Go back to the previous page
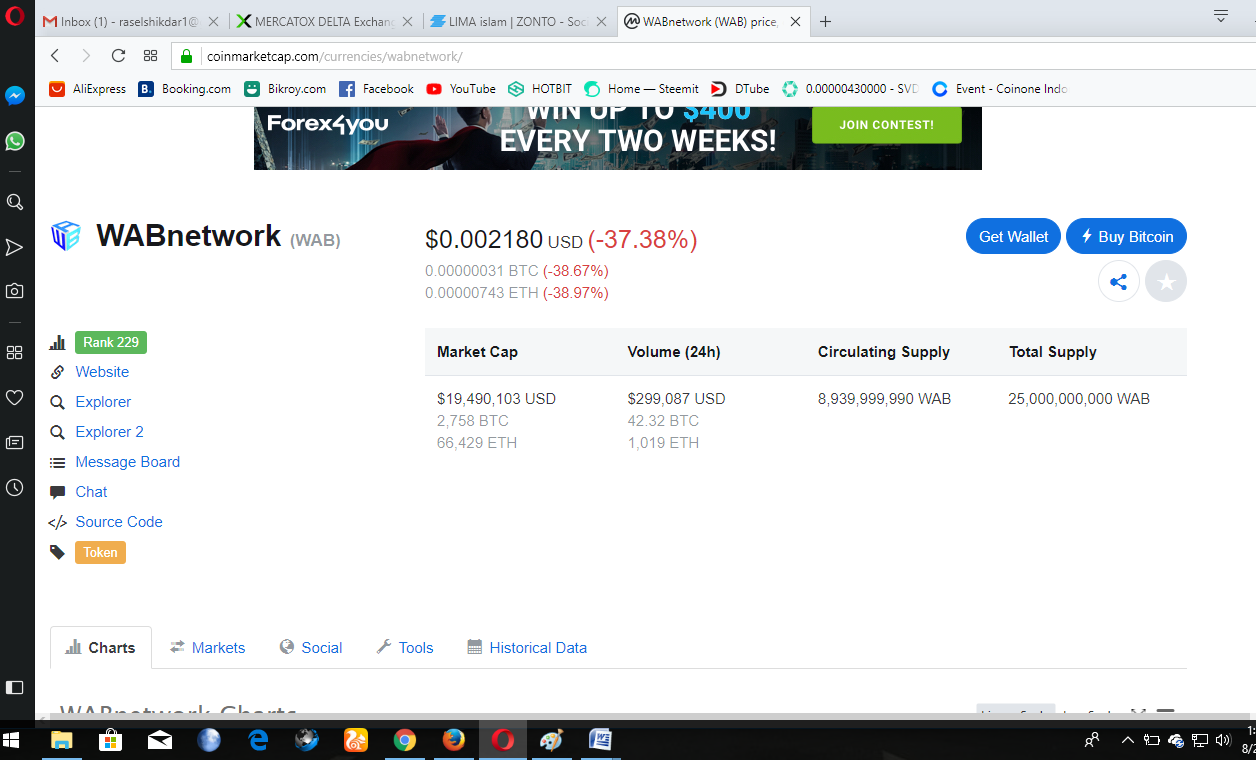Image resolution: width=1256 pixels, height=770 pixels. tap(55, 56)
